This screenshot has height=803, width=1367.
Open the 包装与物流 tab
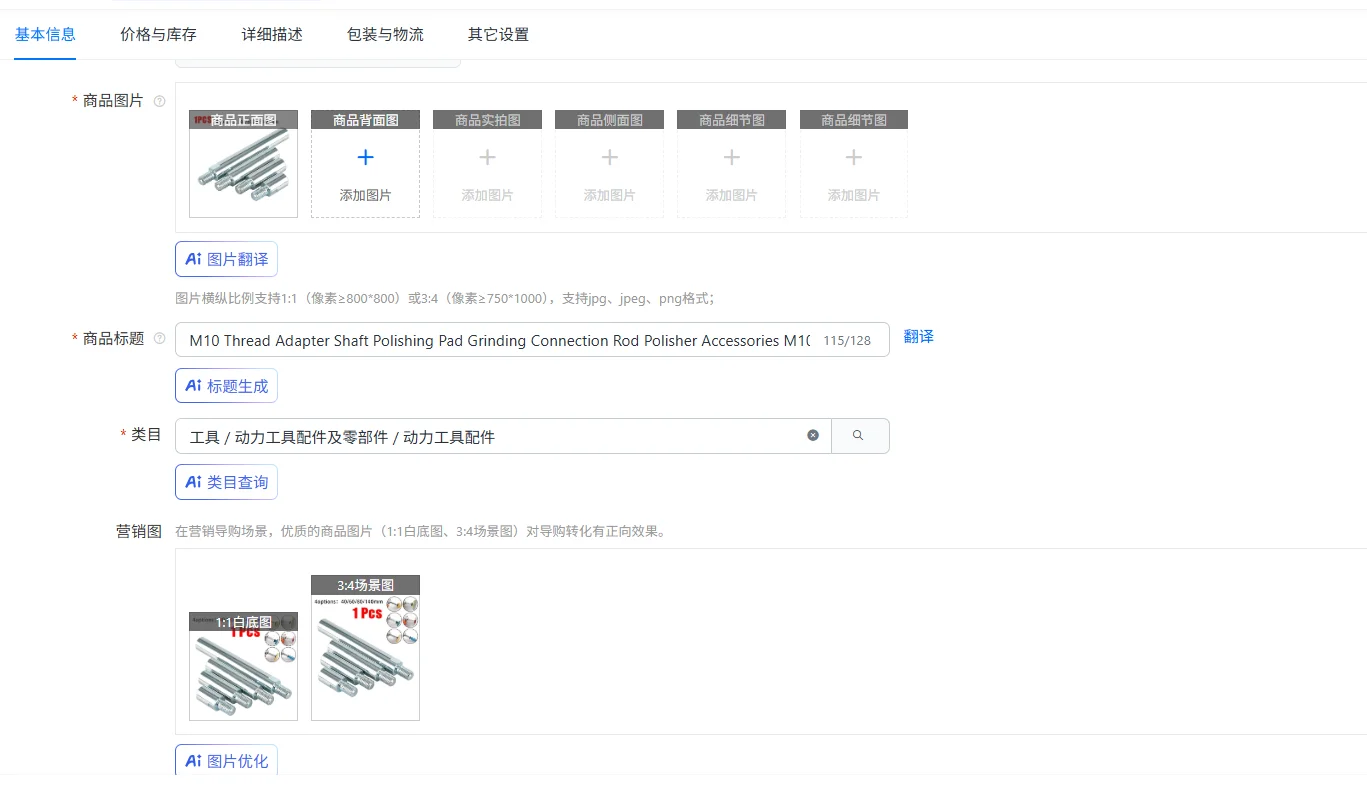pyautogui.click(x=385, y=34)
